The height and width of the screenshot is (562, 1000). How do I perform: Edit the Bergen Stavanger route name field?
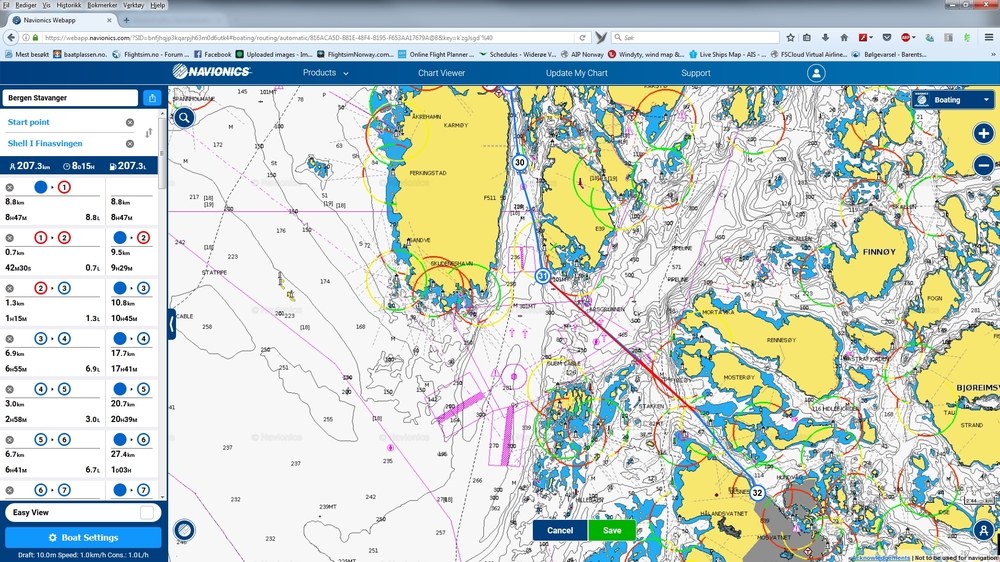click(70, 98)
